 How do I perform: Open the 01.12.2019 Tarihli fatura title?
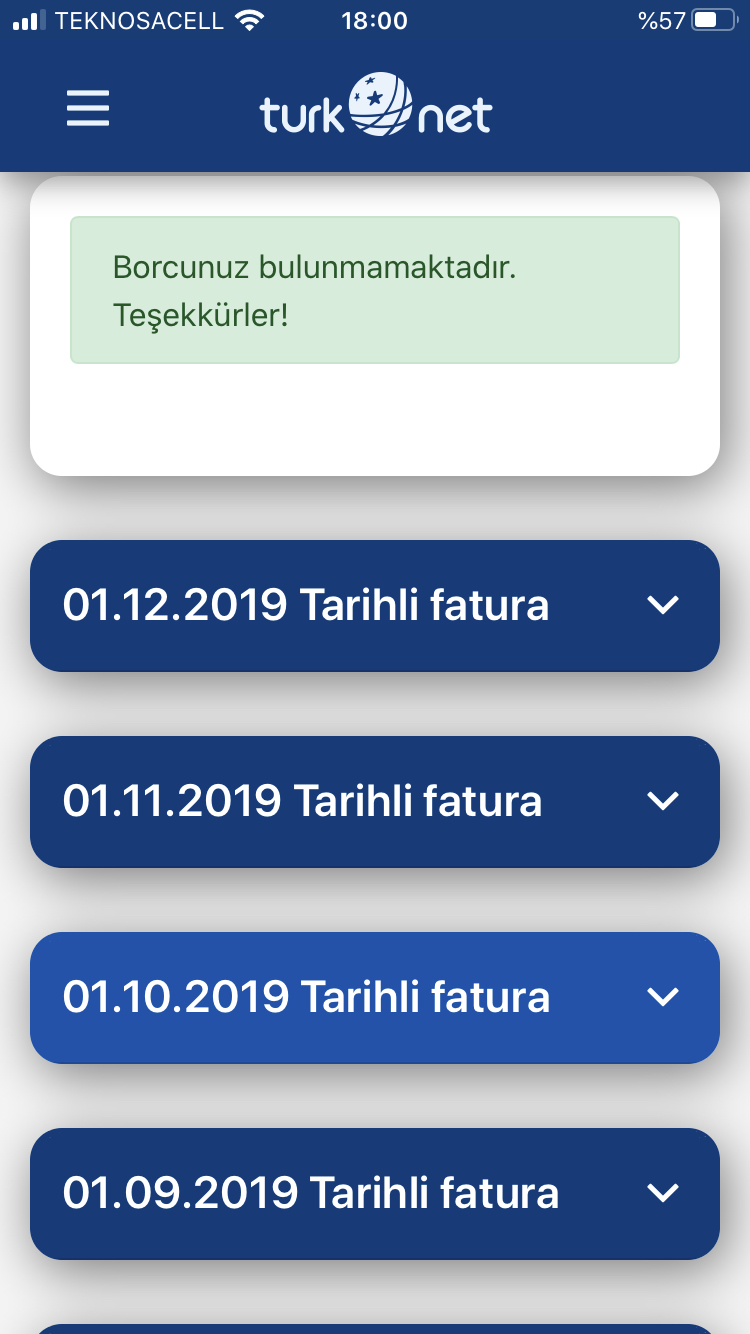[x=306, y=605]
